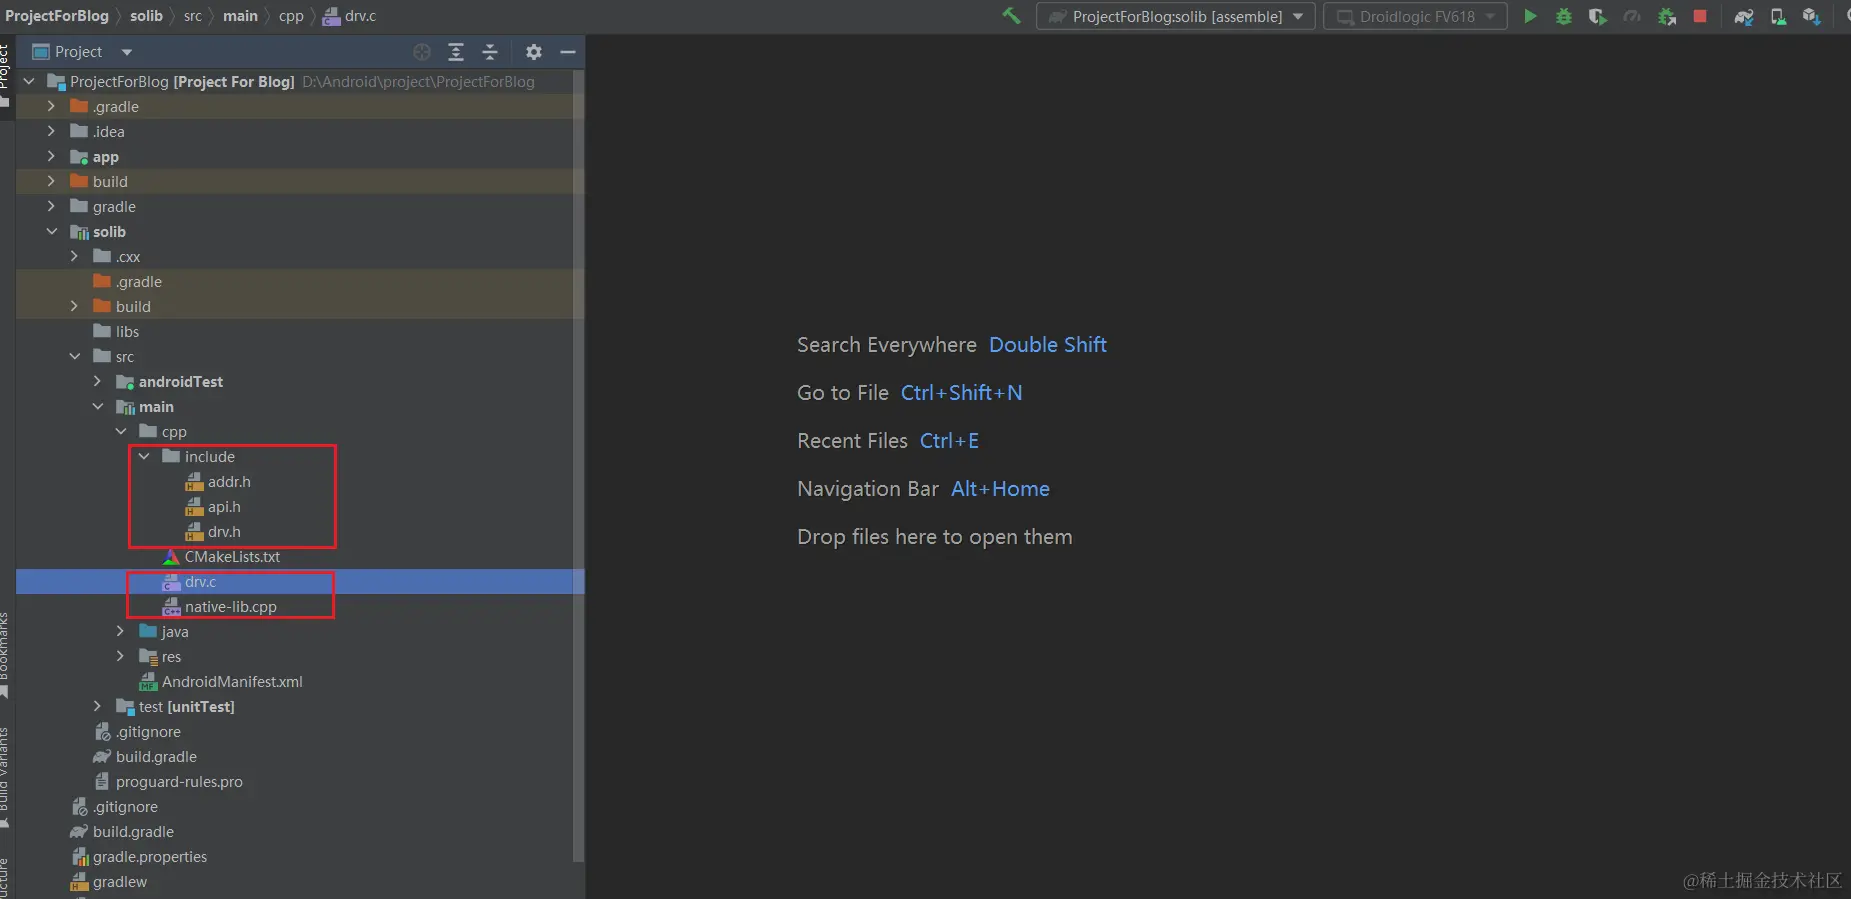Expand the test [unitTest] folder

pyautogui.click(x=97, y=707)
